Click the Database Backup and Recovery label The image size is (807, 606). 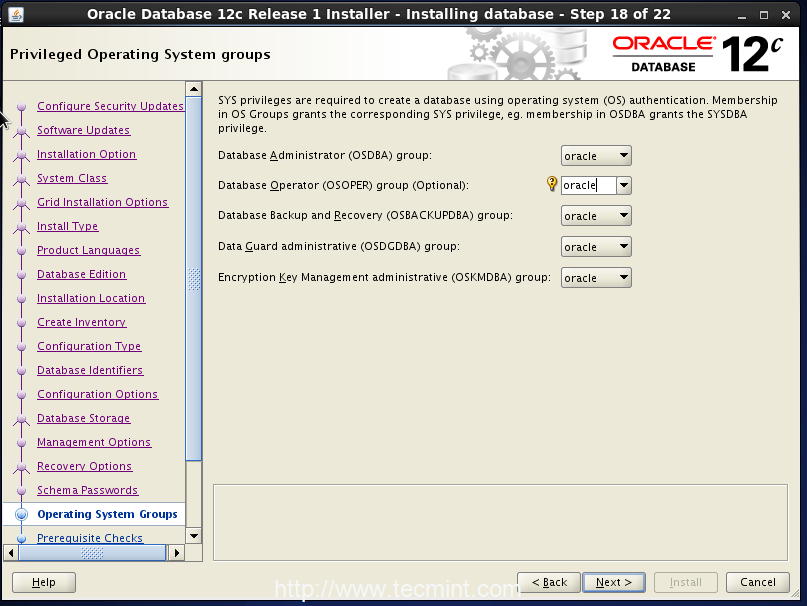[365, 215]
